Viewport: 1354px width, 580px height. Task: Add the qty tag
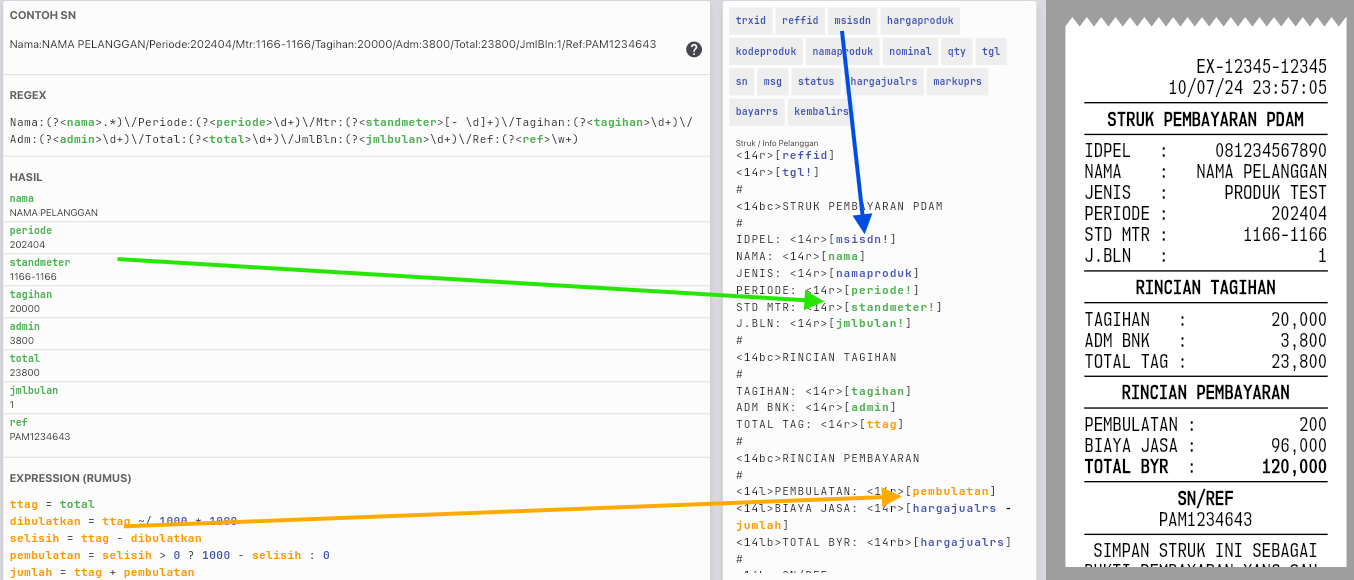point(957,51)
